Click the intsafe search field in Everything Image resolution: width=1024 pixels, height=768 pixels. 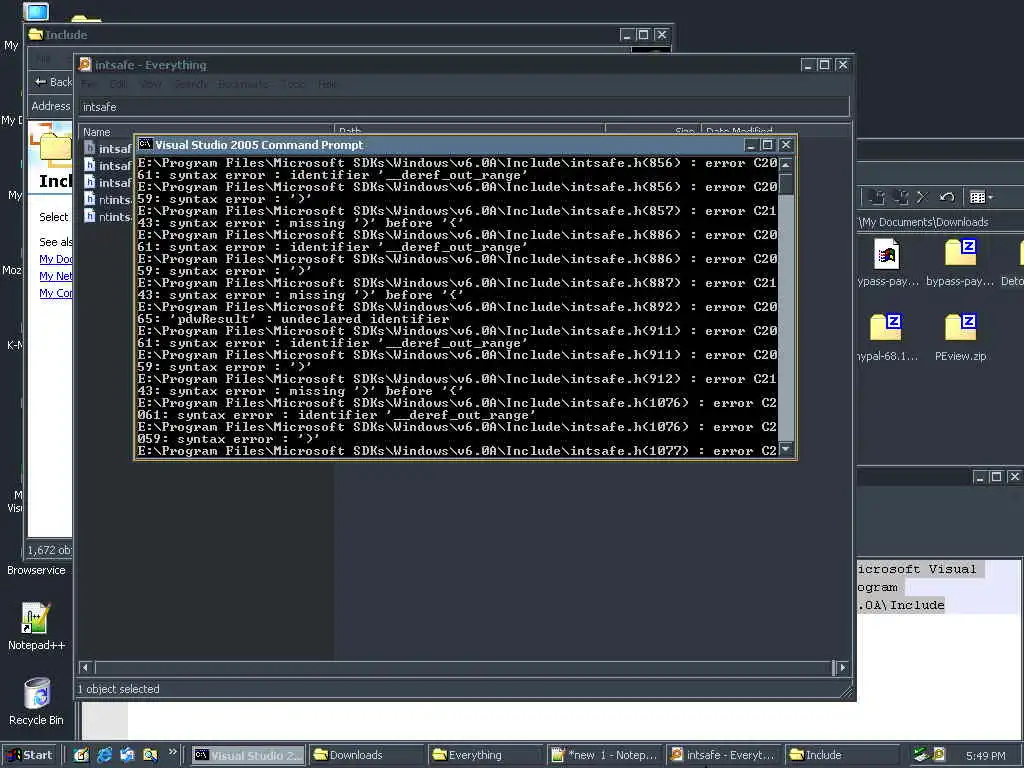(464, 106)
